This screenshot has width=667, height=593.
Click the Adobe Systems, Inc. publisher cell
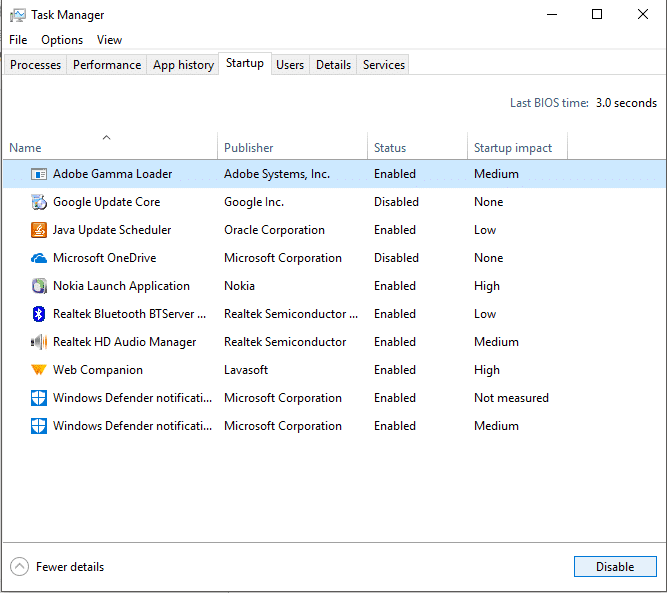pyautogui.click(x=277, y=174)
